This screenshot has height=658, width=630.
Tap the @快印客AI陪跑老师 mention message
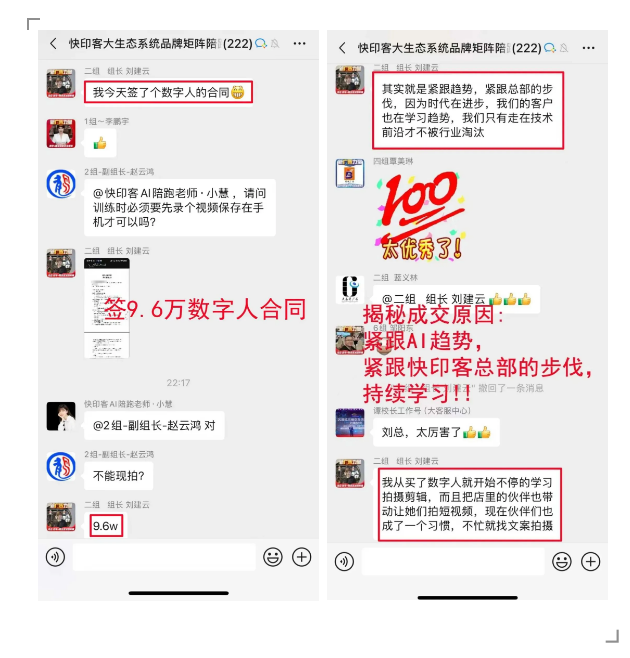pos(180,208)
